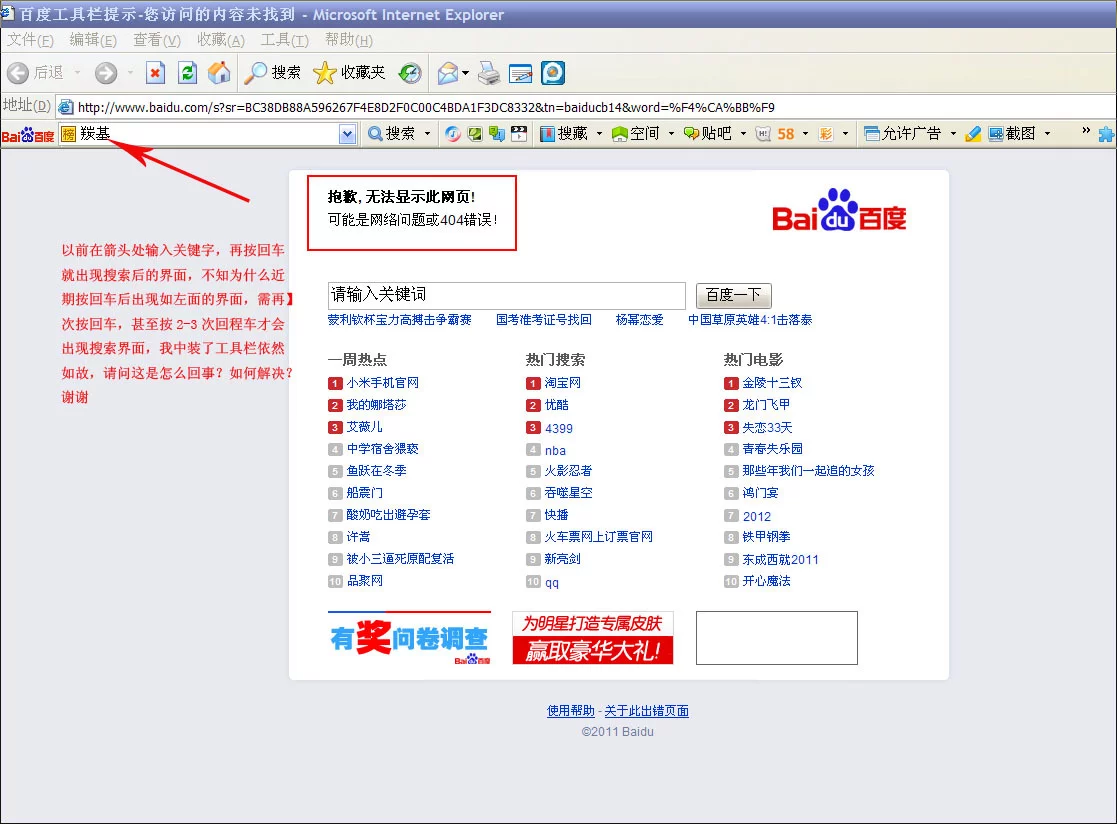Viewport: 1117px width, 824px height.
Task: Open the 查看(V) menu
Action: coord(157,40)
